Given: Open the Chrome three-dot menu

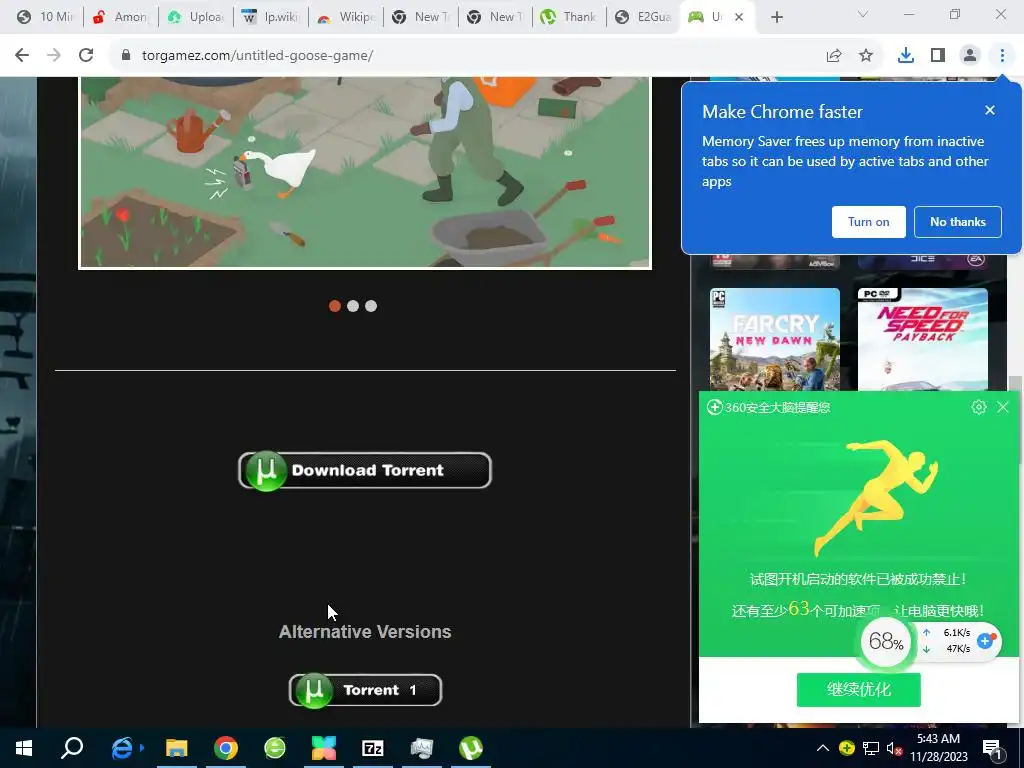Looking at the screenshot, I should (x=1002, y=56).
